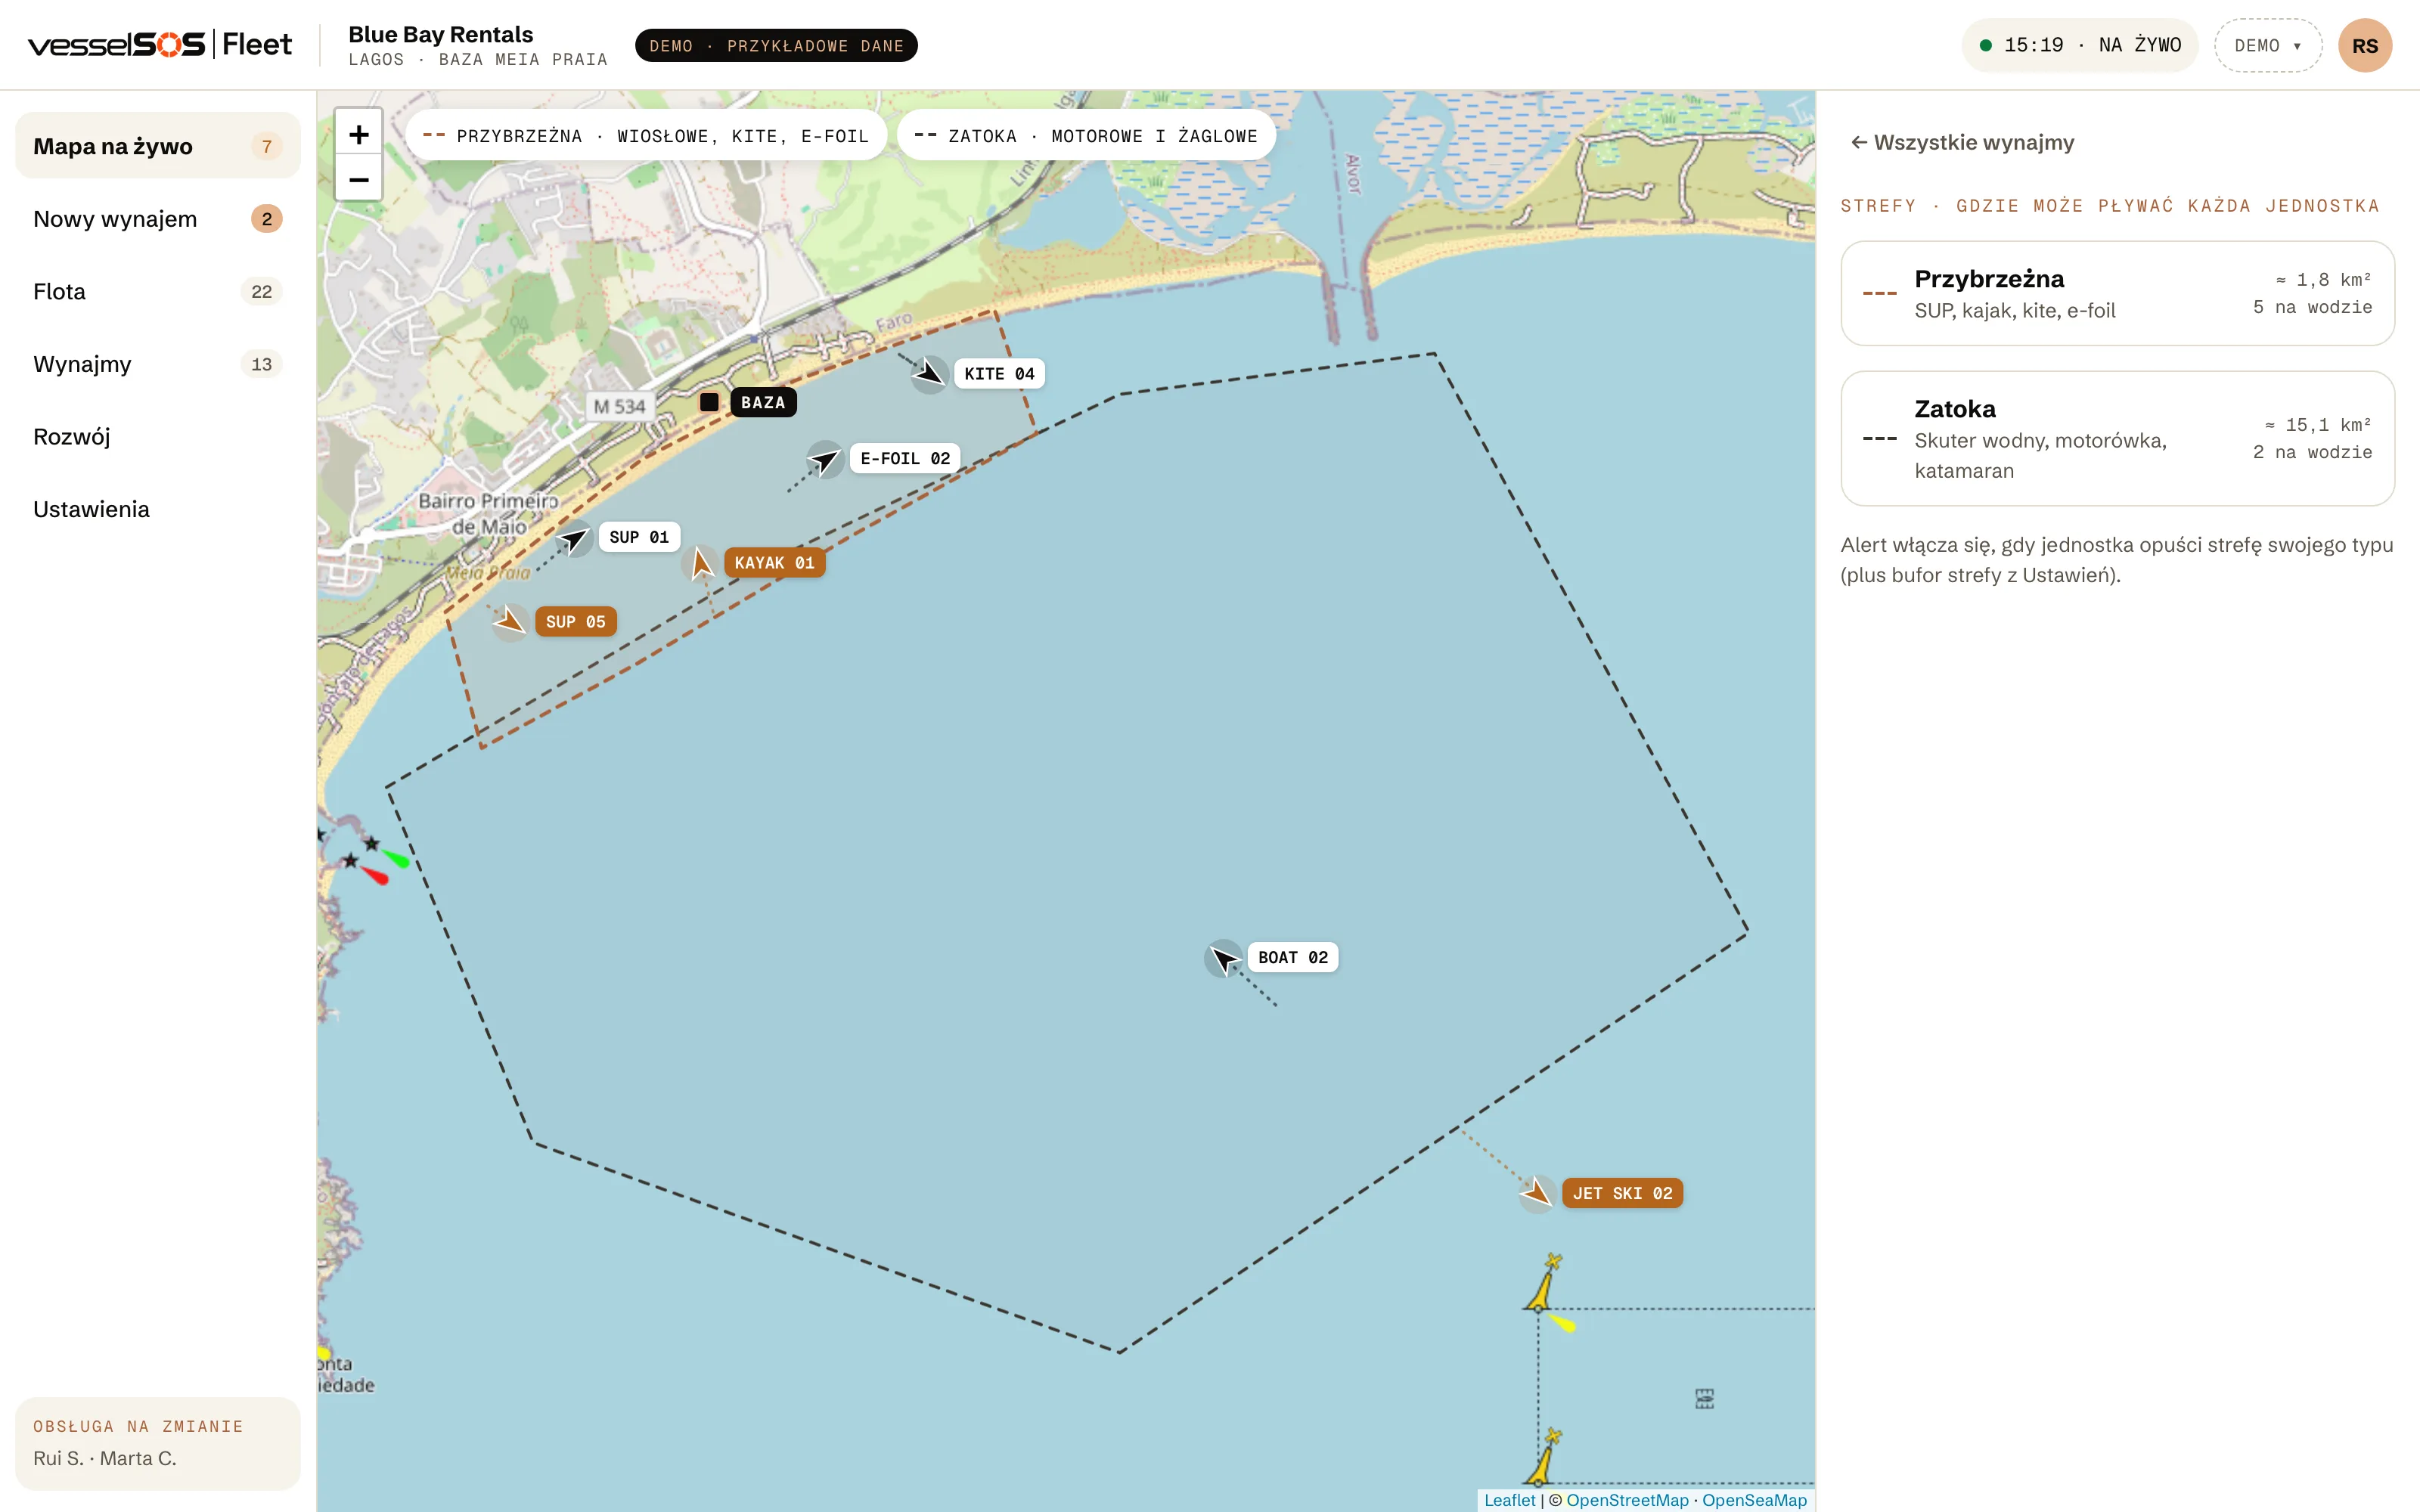2420x1512 pixels.
Task: Open the Rozwój page
Action: 158,437
